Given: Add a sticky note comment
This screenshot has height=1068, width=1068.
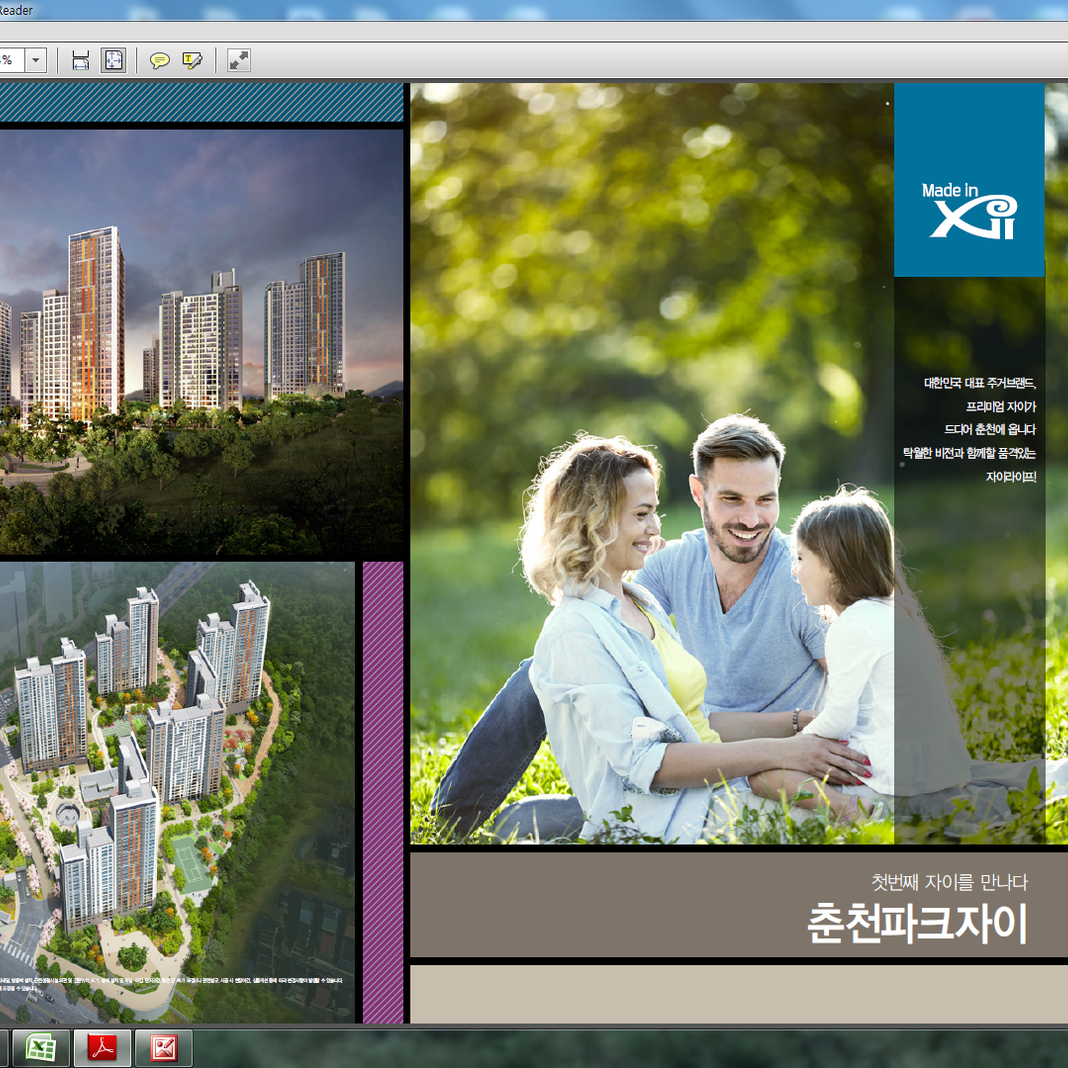Looking at the screenshot, I should tap(159, 61).
